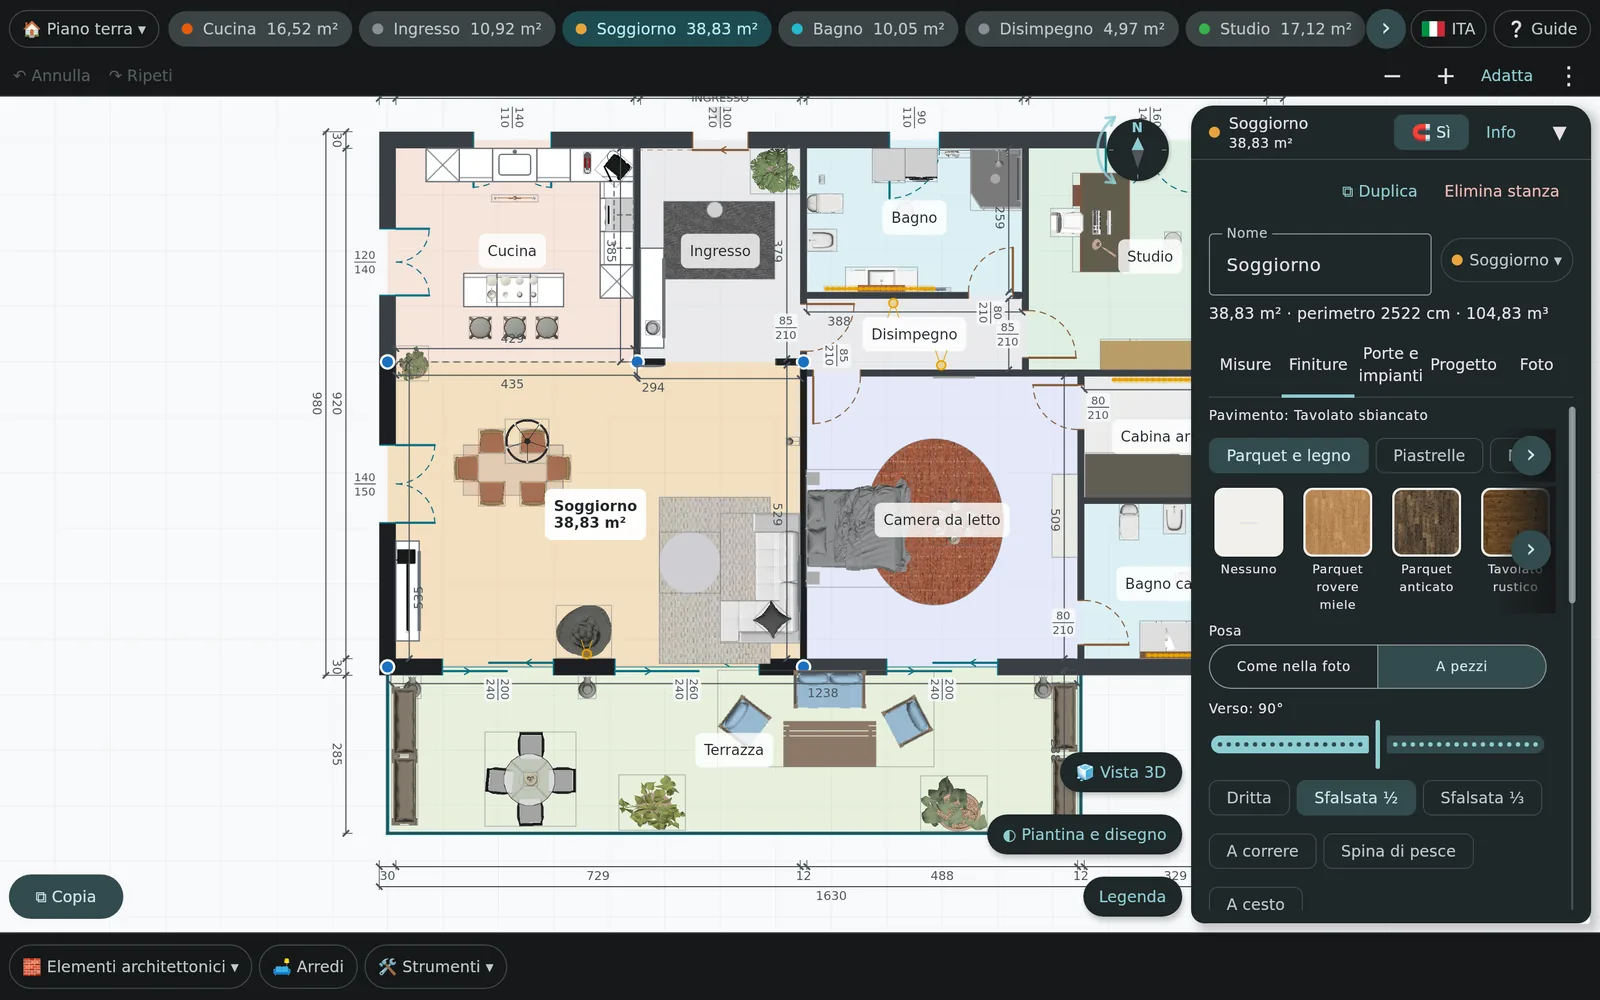Pick the Parquet rovere miele floor swatch

point(1337,521)
